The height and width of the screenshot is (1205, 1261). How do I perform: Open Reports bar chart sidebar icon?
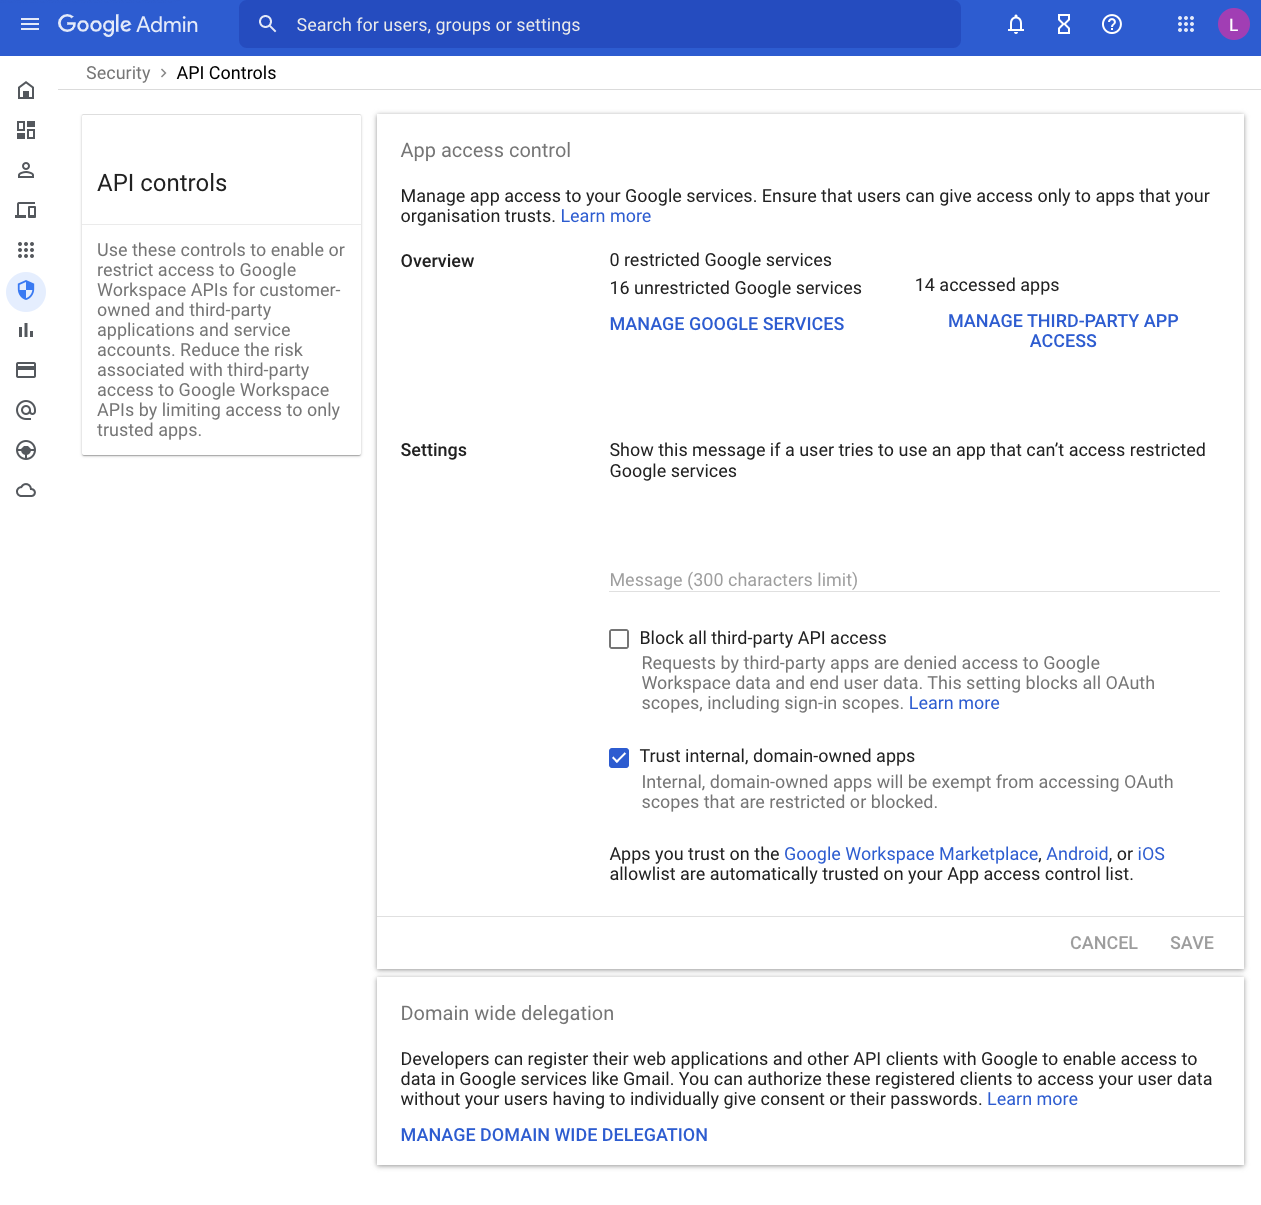(26, 330)
